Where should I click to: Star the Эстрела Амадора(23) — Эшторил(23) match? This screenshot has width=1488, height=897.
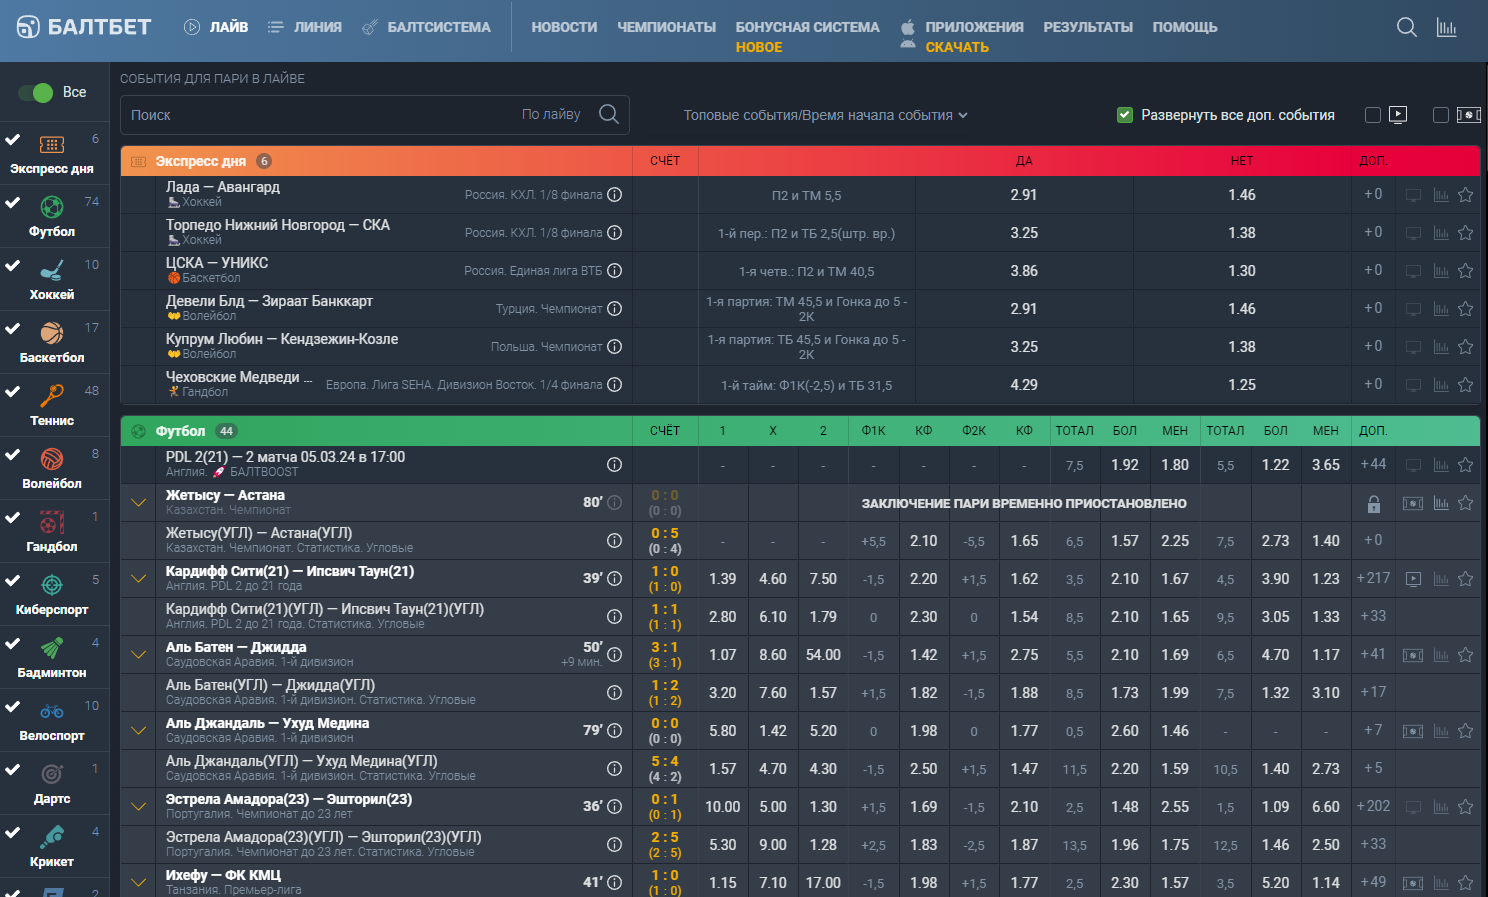click(1465, 807)
